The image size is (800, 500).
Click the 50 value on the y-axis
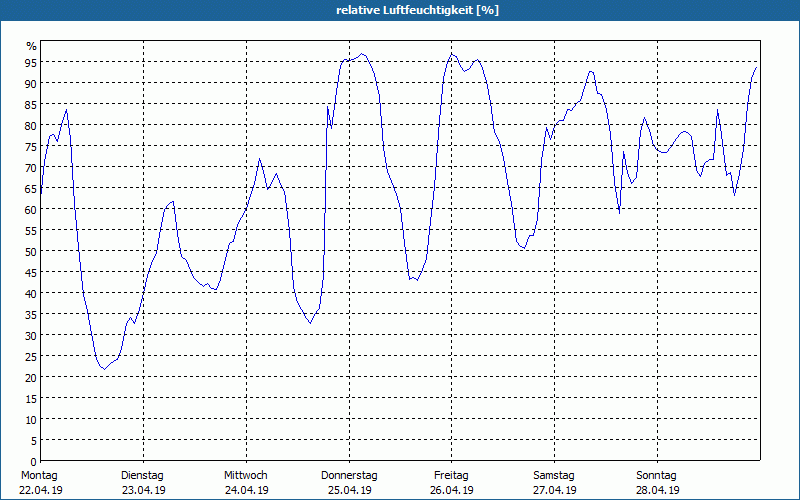coord(31,252)
